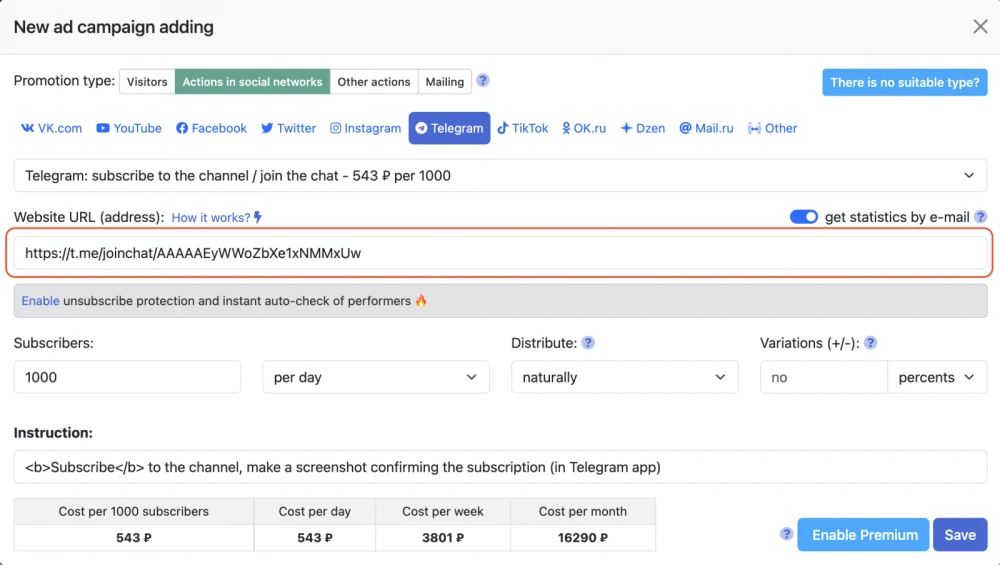Viewport: 1000px width, 565px height.
Task: Click the Cost per day header
Action: 314,511
